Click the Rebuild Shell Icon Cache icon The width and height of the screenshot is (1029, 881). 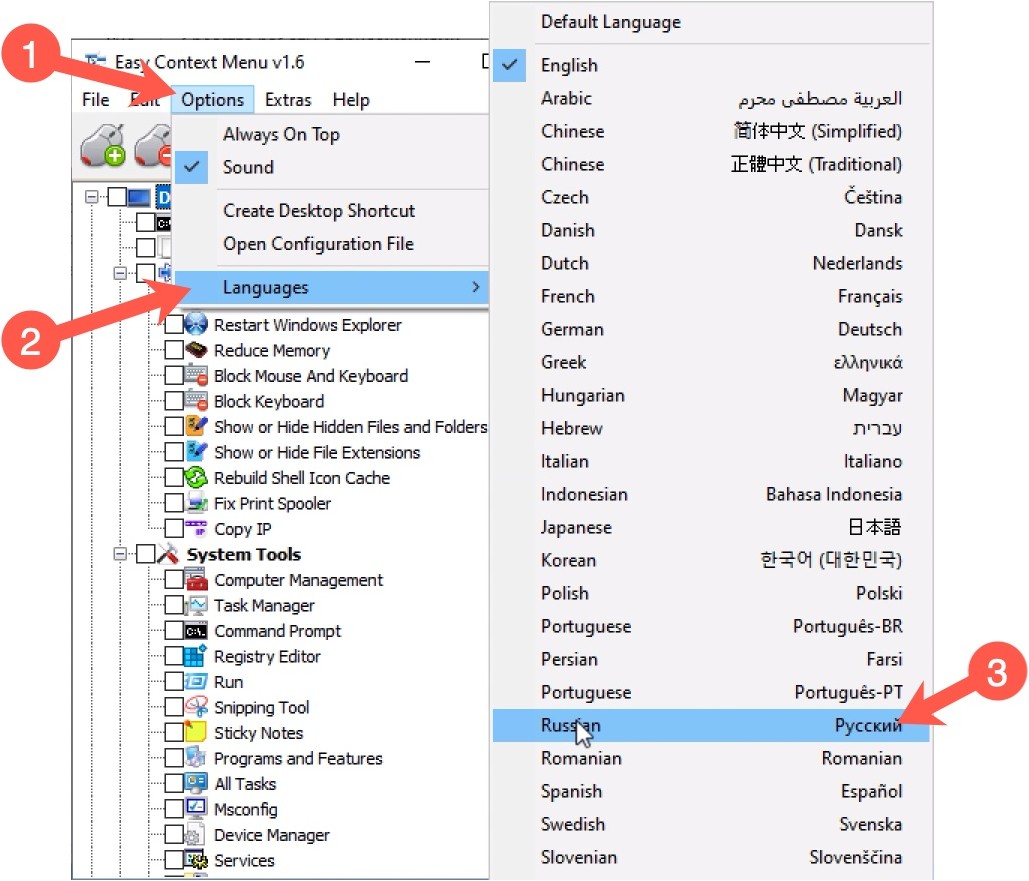196,477
